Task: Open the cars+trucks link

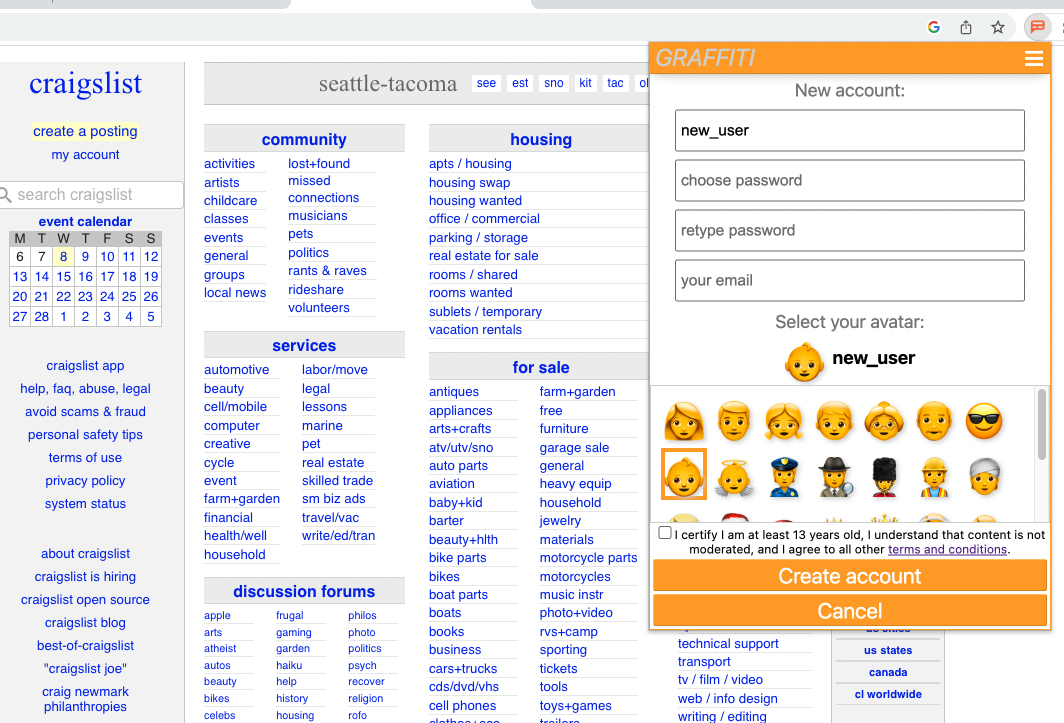Action: 463,669
